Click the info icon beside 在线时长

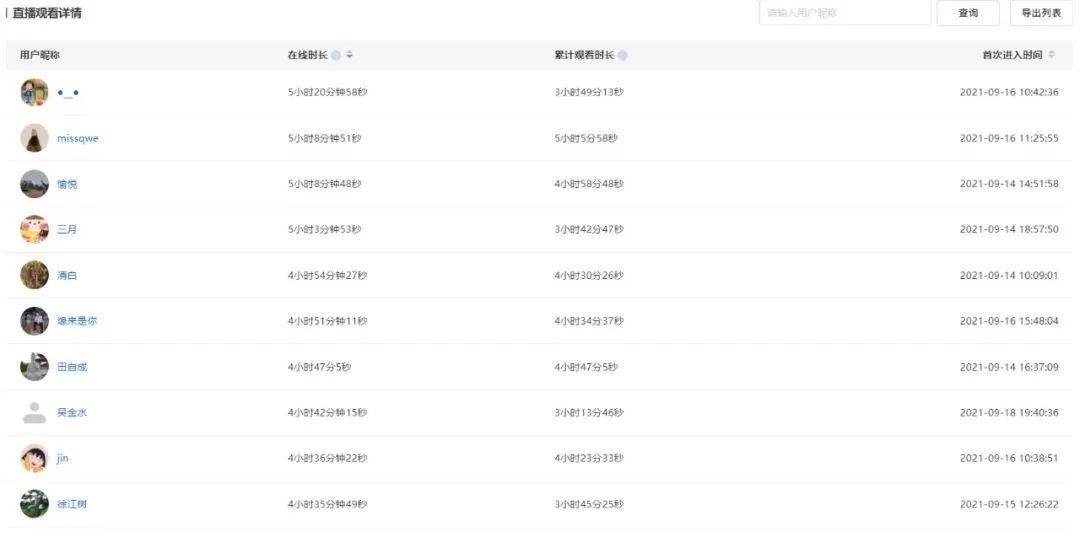(x=336, y=55)
